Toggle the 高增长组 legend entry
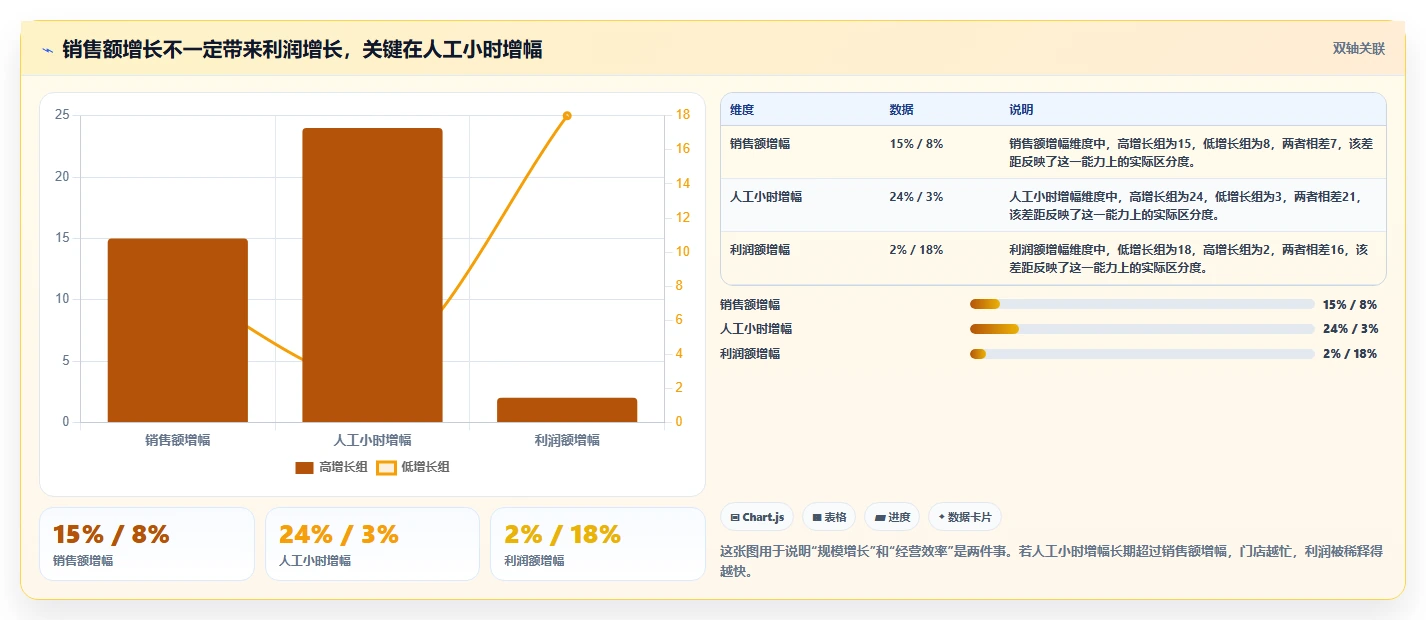The height and width of the screenshot is (620, 1426). pos(331,467)
